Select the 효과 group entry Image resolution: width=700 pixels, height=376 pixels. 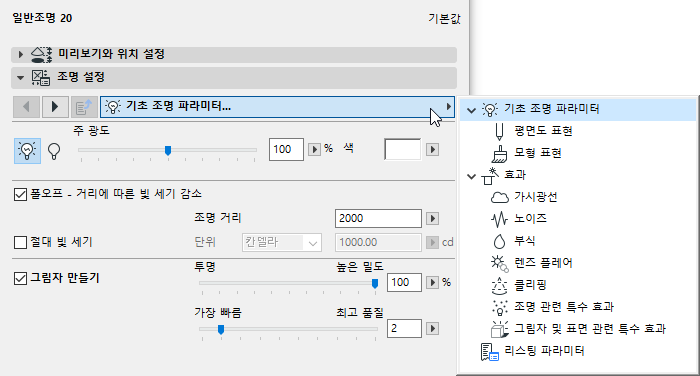[515, 175]
